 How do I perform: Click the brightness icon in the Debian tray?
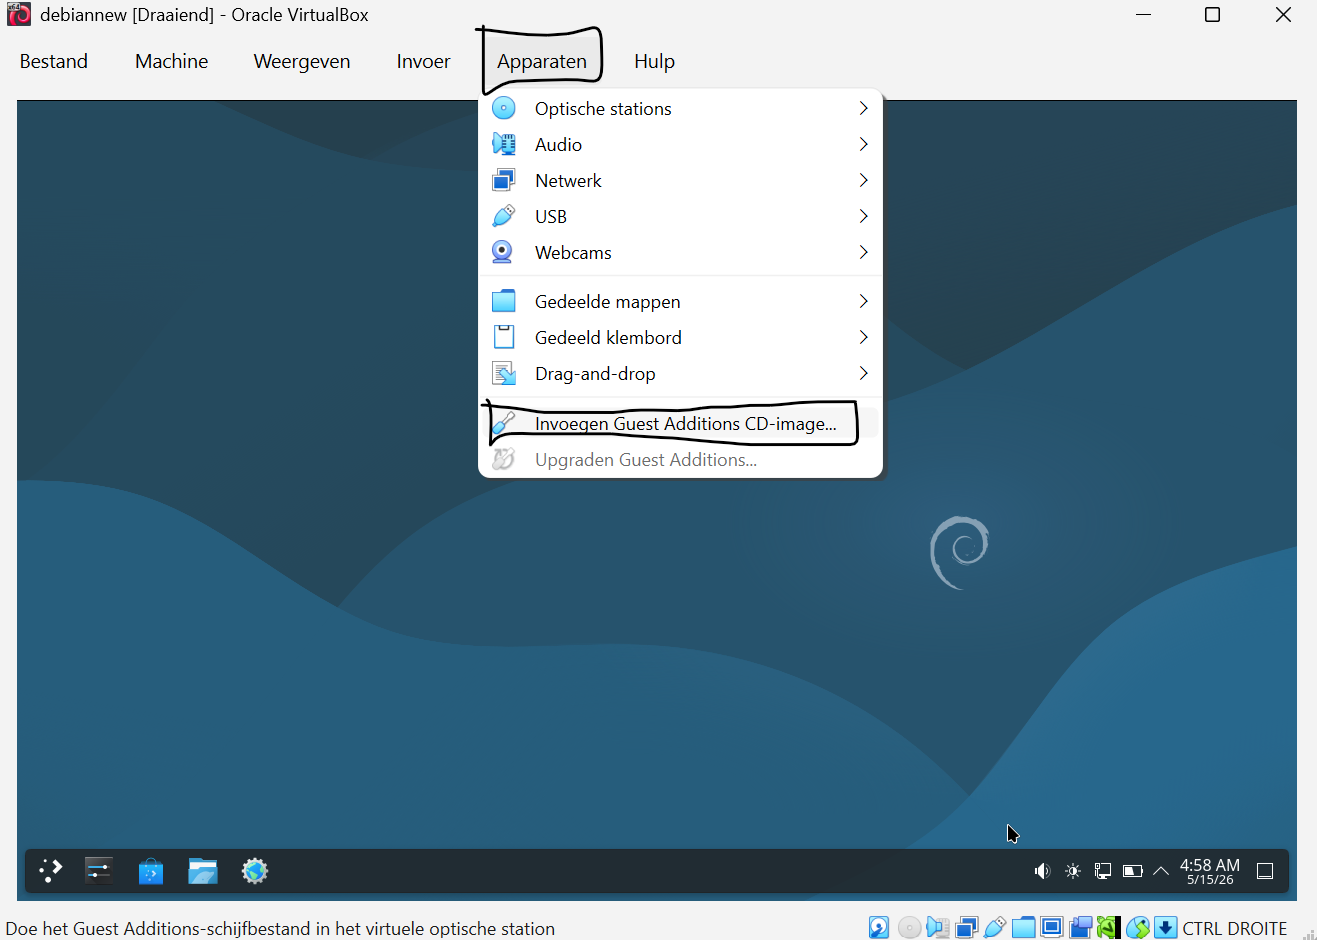point(1073,871)
